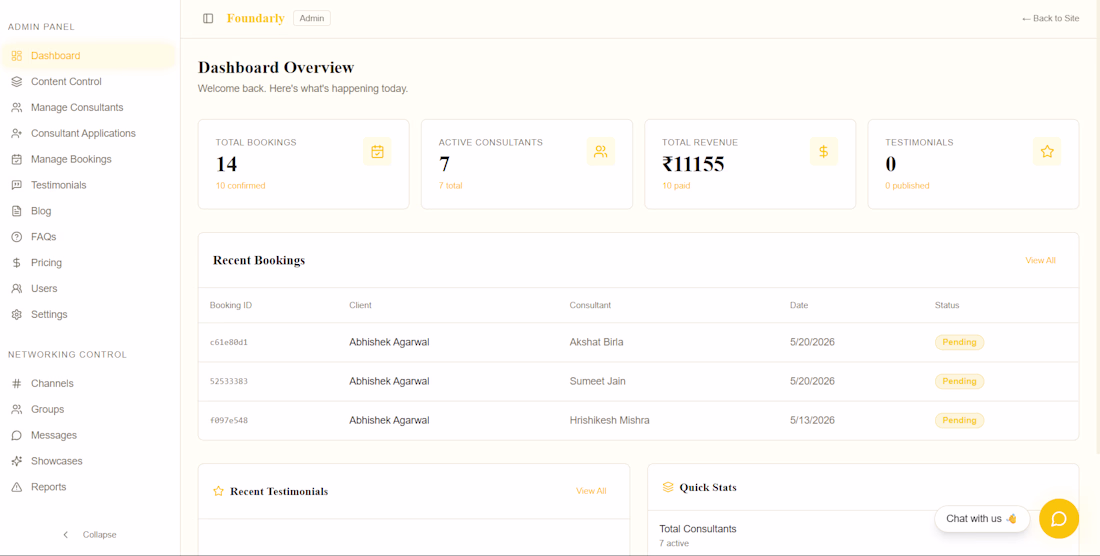Click the star icon beside Recent Testimonials
The height and width of the screenshot is (556, 1100).
point(218,491)
